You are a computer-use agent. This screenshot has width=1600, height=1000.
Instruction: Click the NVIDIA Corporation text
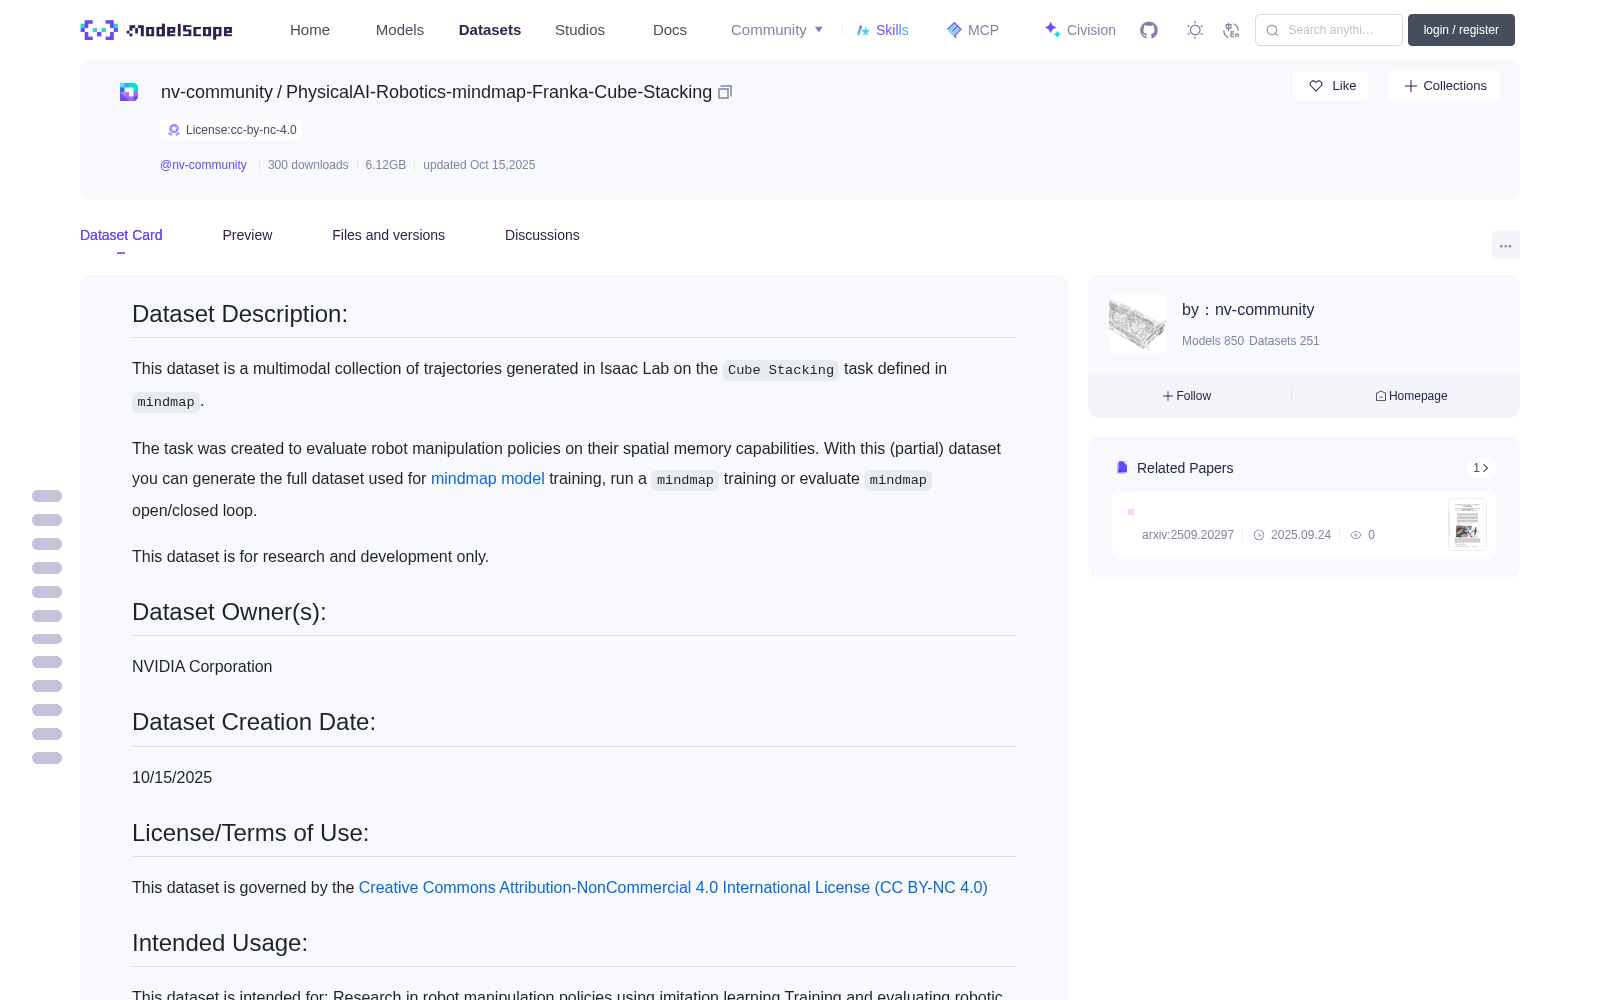(x=202, y=667)
